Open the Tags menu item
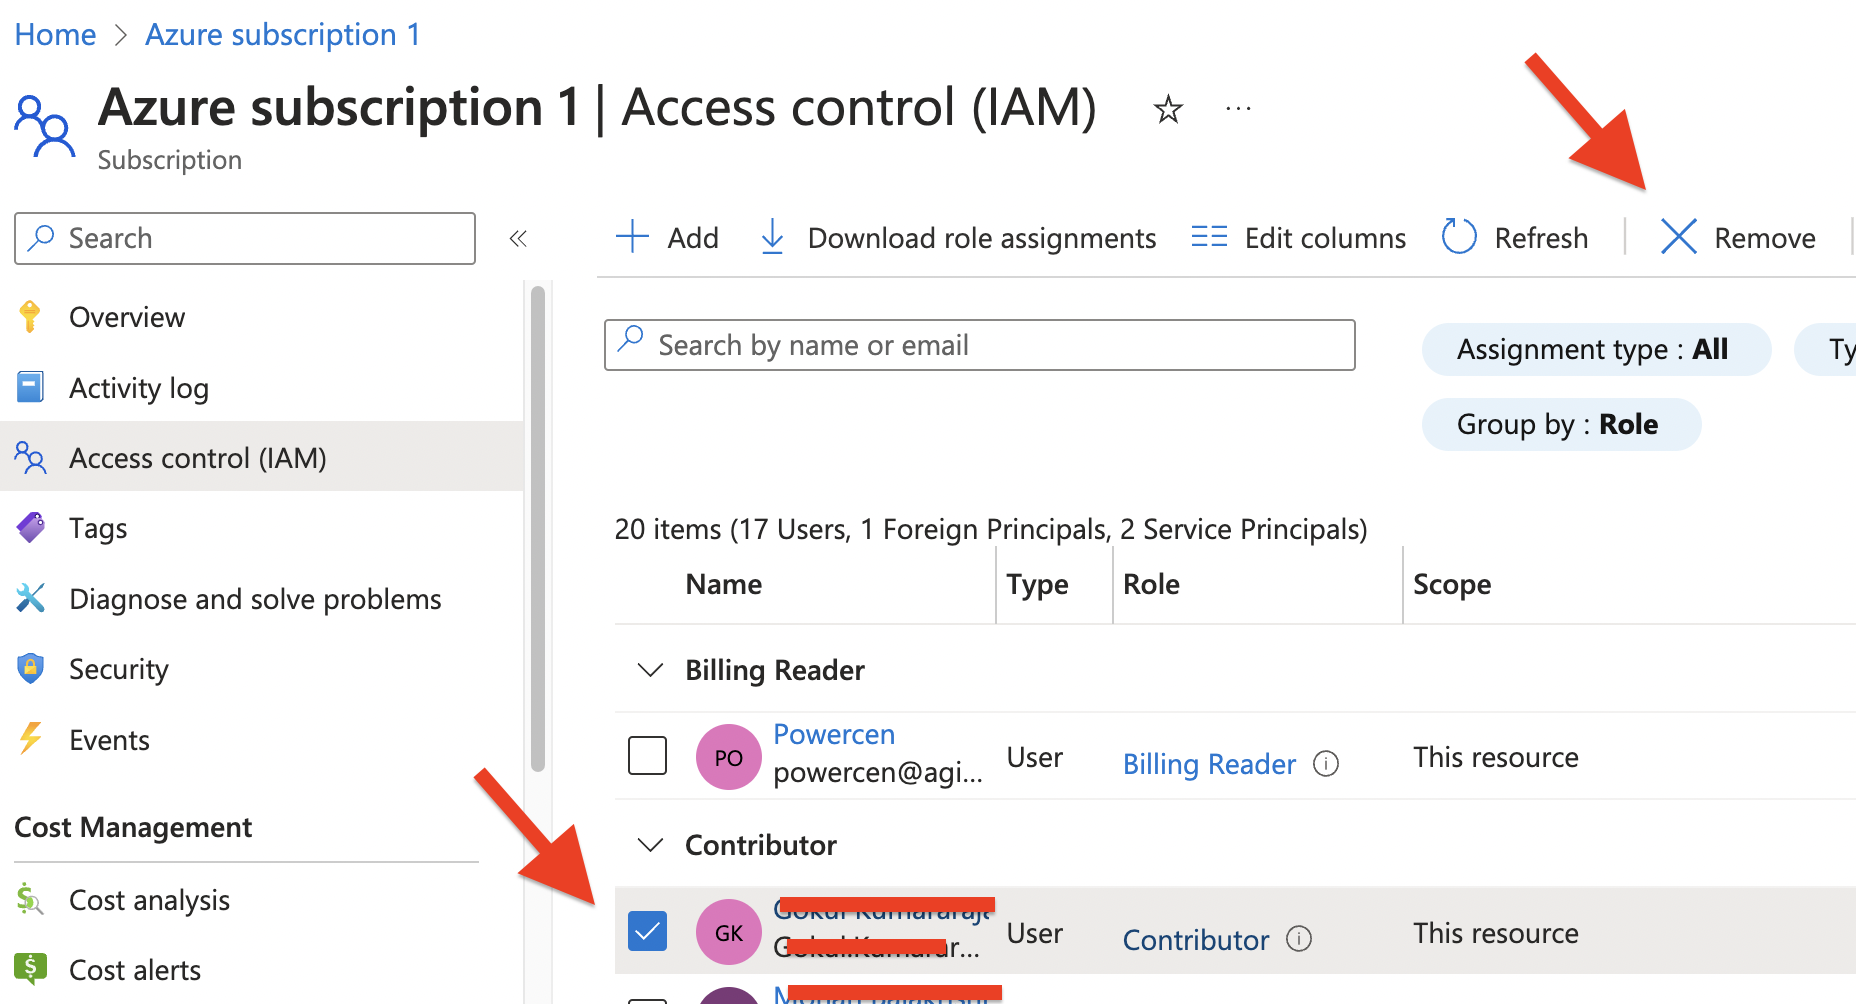This screenshot has width=1856, height=1004. pos(98,528)
